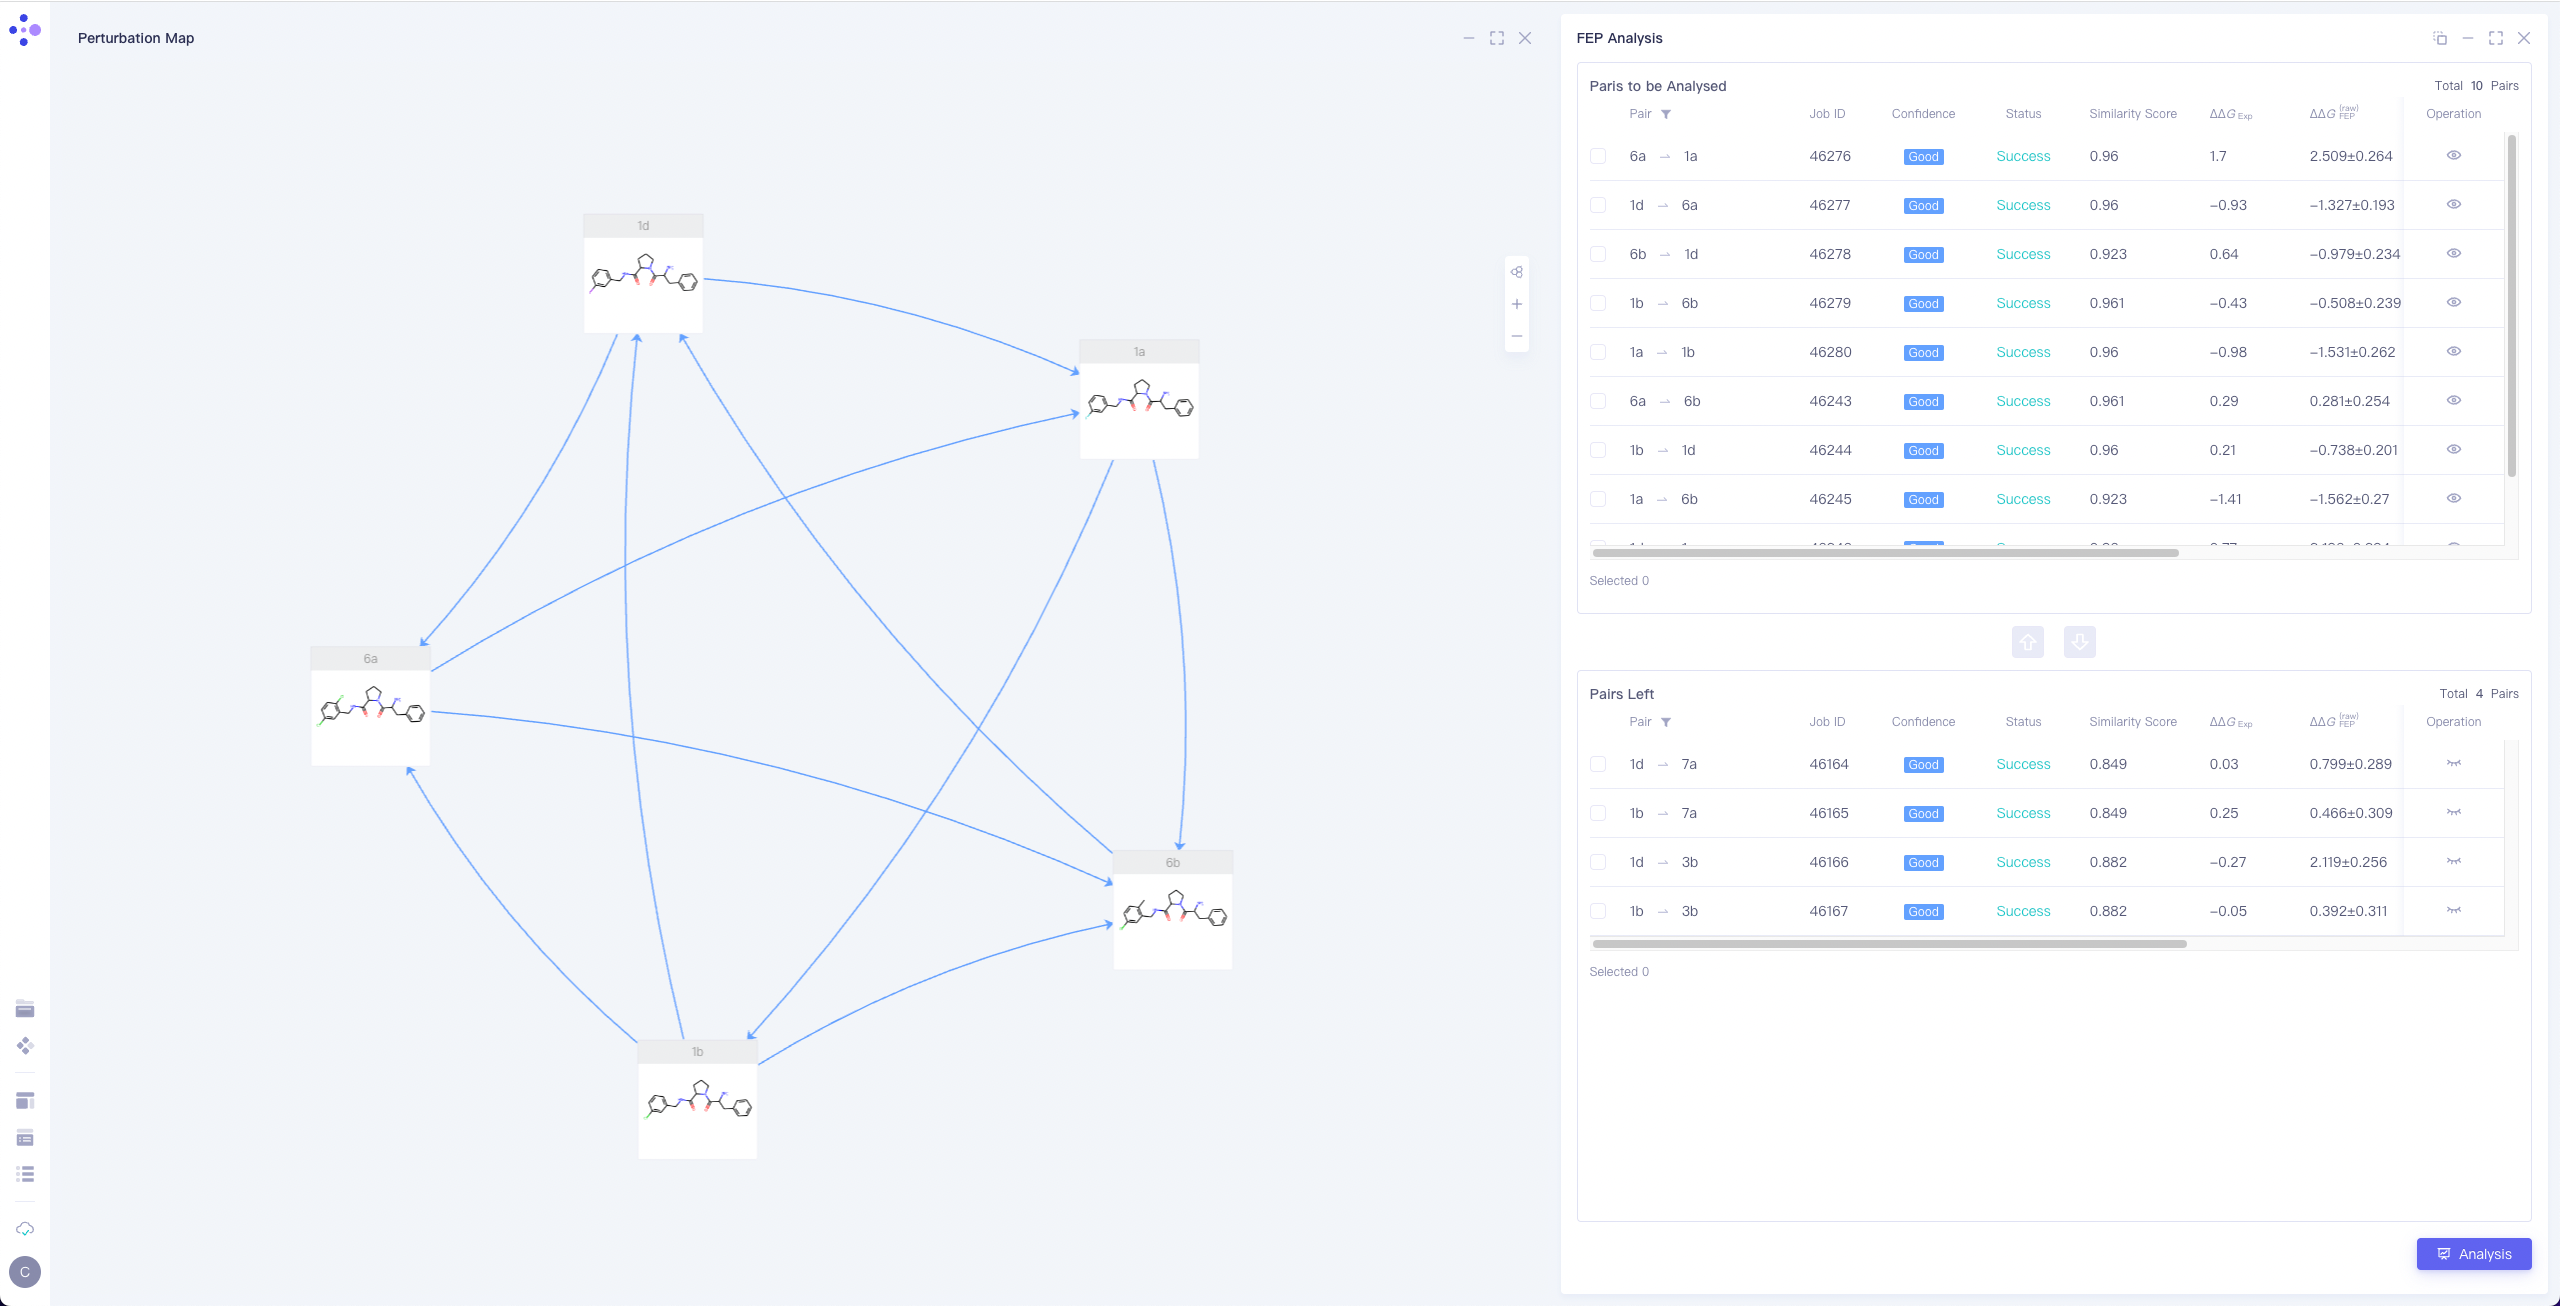The width and height of the screenshot is (2560, 1306).
Task: Open the user avatar labeled C
Action: [x=25, y=1272]
